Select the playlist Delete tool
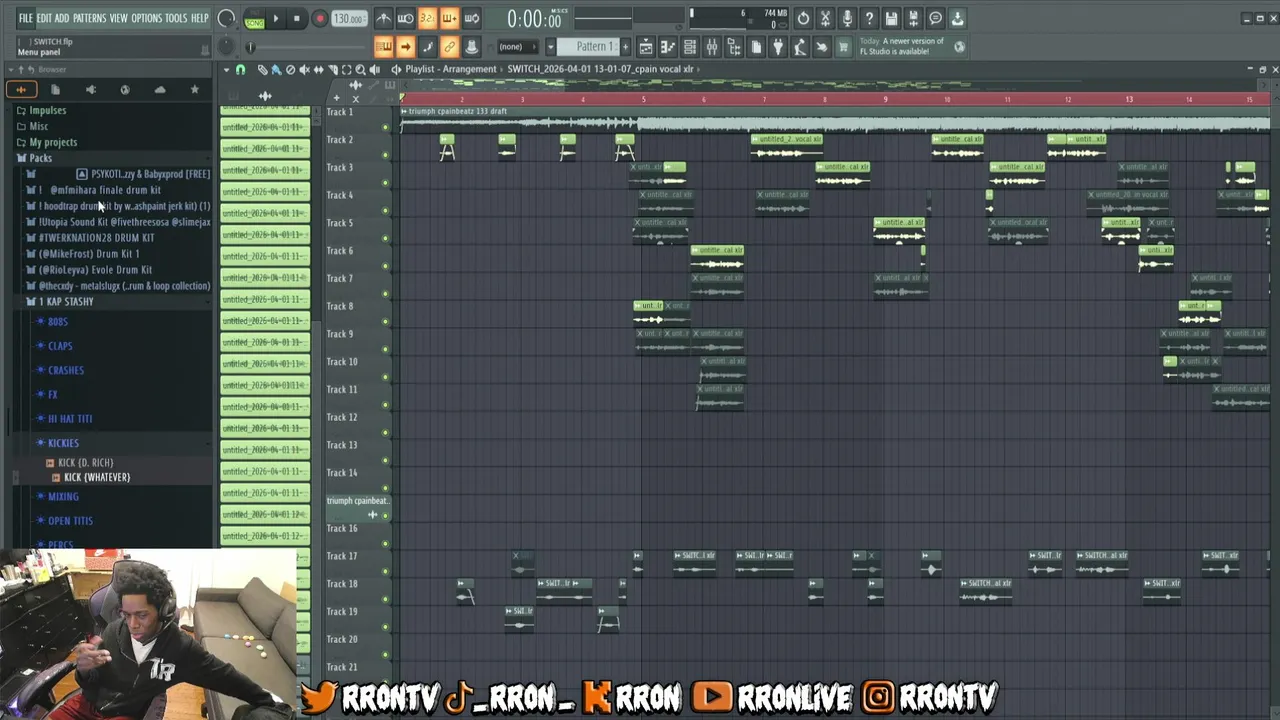Image resolution: width=1280 pixels, height=720 pixels. pyautogui.click(x=290, y=69)
